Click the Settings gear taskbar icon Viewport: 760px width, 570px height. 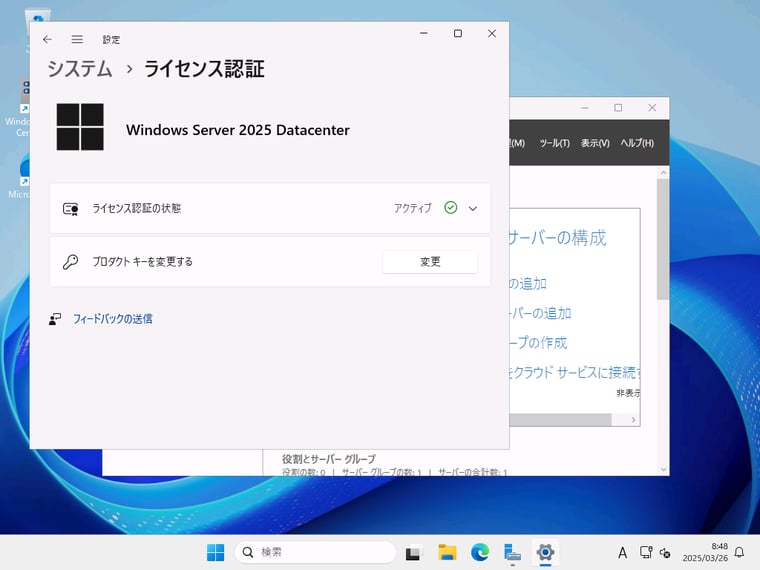[x=545, y=552]
